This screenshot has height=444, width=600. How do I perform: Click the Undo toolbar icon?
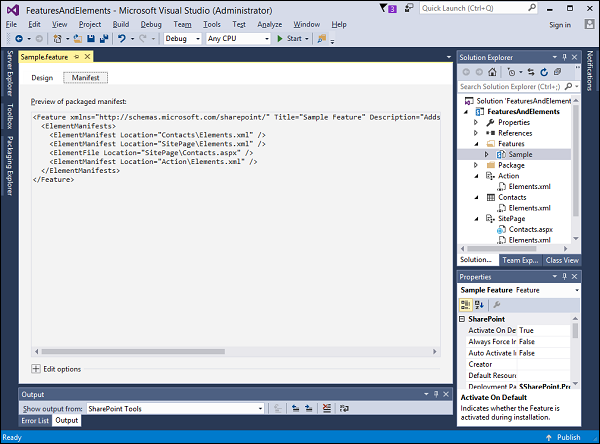point(121,39)
